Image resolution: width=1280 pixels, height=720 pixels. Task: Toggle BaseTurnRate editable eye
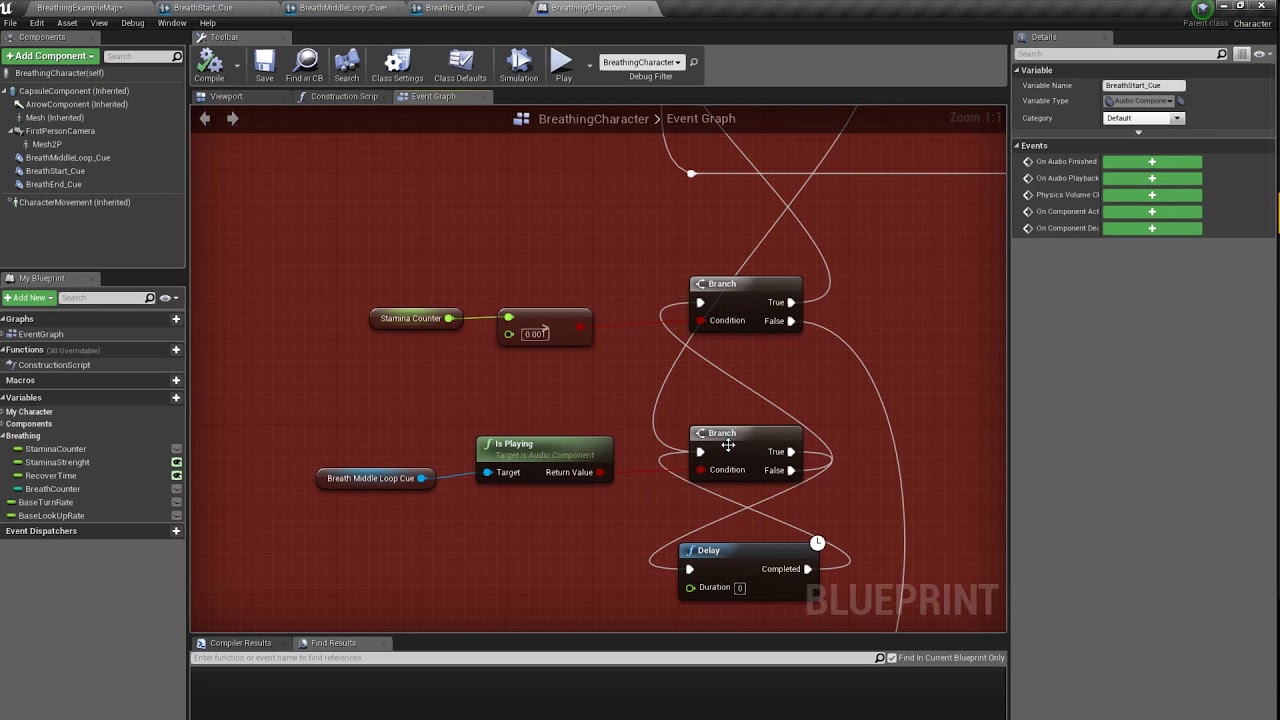pyautogui.click(x=177, y=502)
